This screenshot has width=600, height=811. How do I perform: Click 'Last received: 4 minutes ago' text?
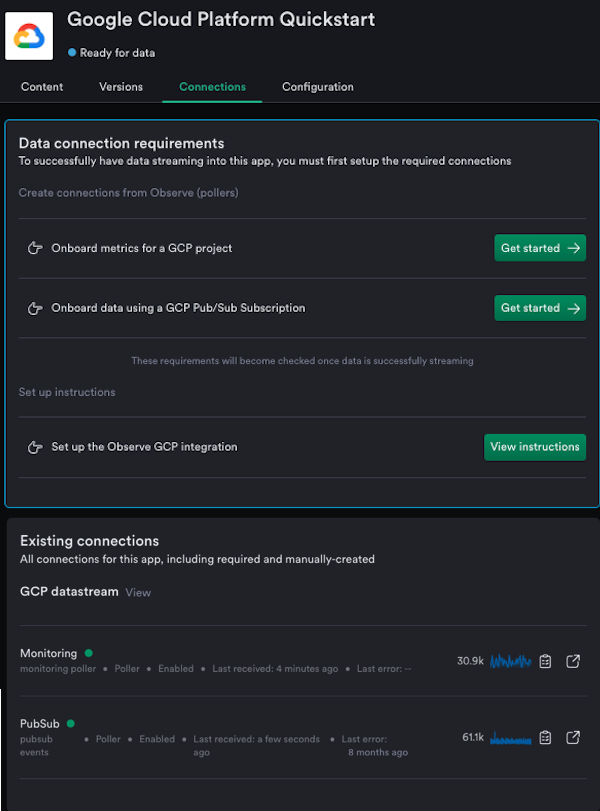pyautogui.click(x=275, y=669)
